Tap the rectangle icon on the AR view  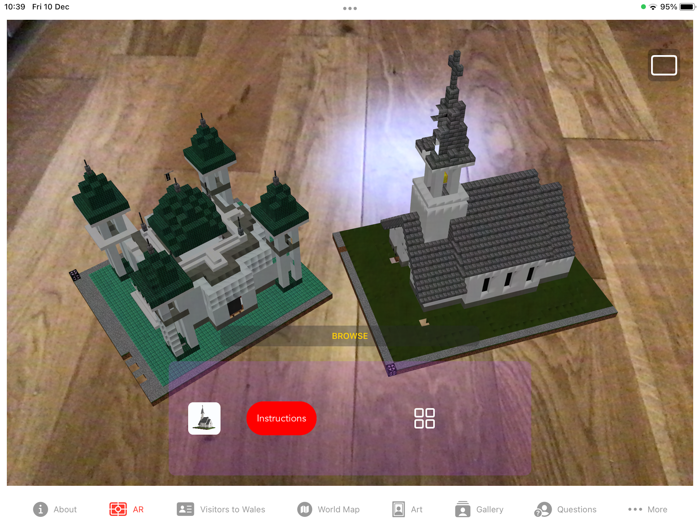pos(664,66)
